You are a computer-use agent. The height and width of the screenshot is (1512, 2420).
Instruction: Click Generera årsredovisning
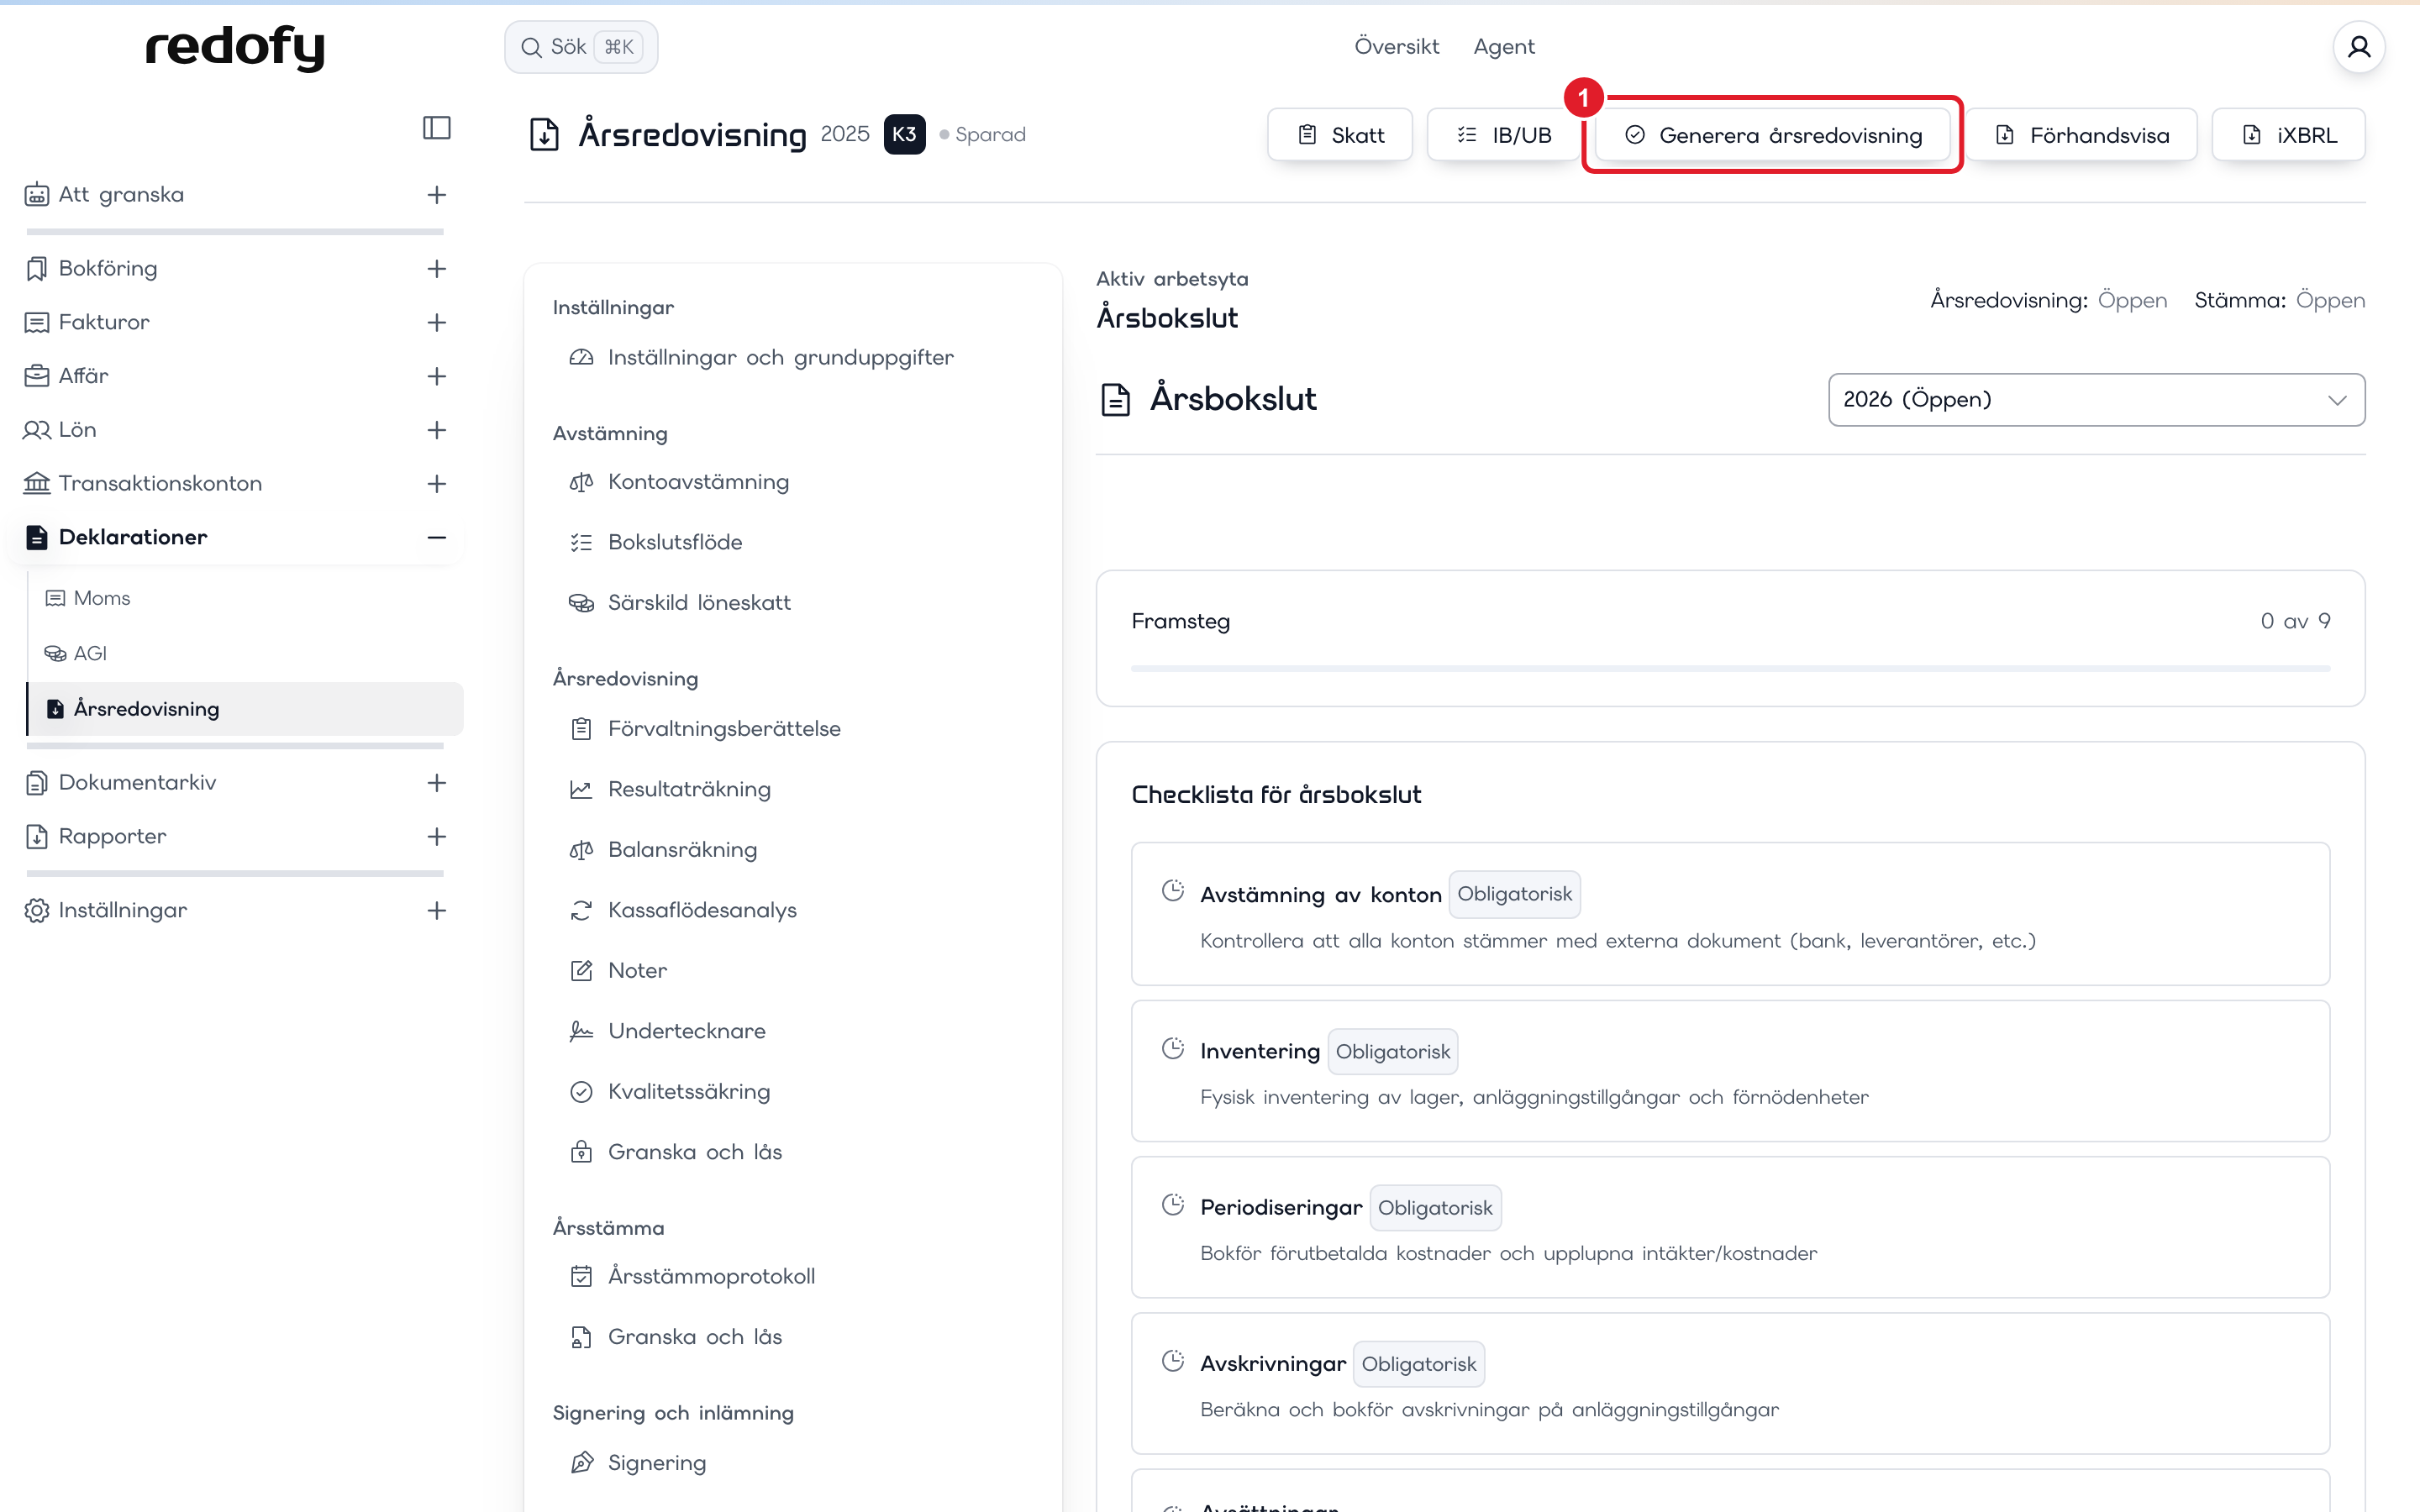tap(1772, 135)
